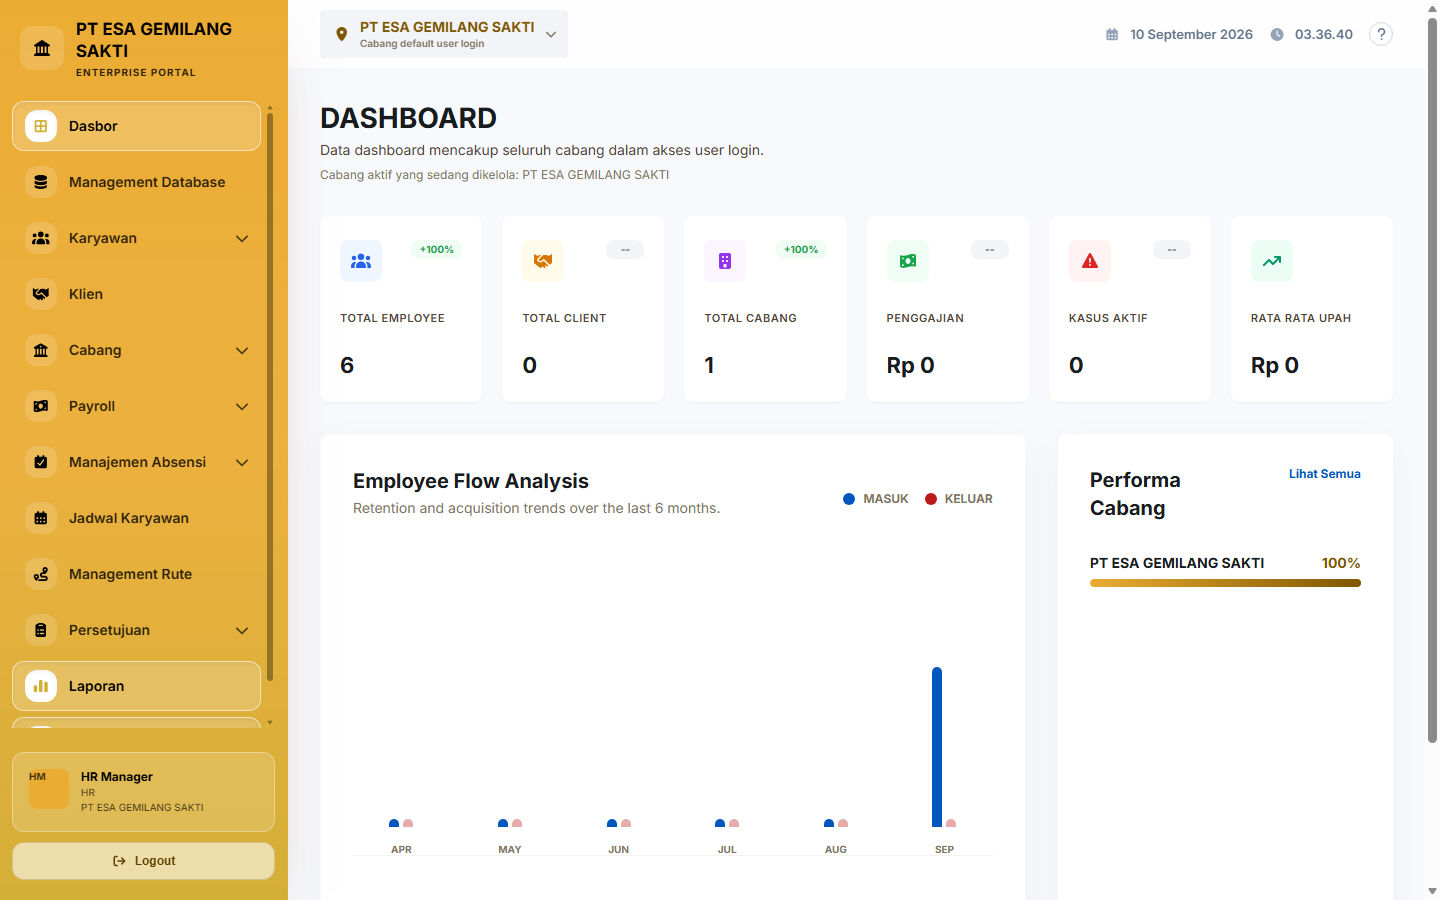This screenshot has width=1440, height=900.
Task: Click the Karyawan people icon
Action: pos(41,238)
